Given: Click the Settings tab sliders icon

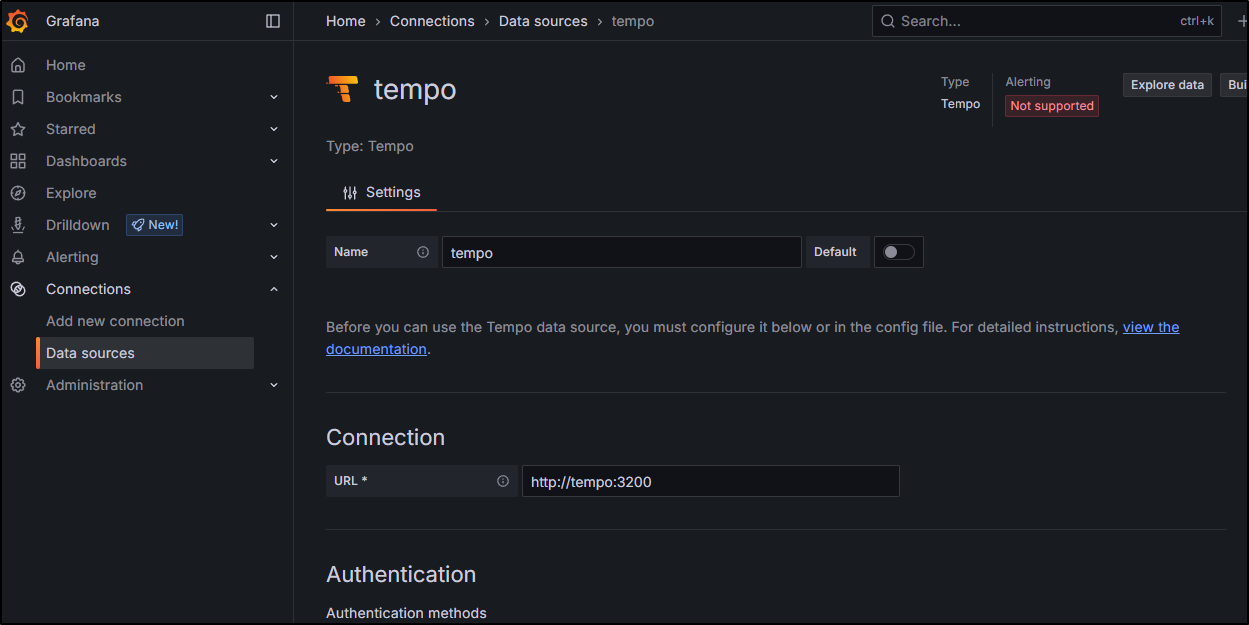Looking at the screenshot, I should click(350, 193).
